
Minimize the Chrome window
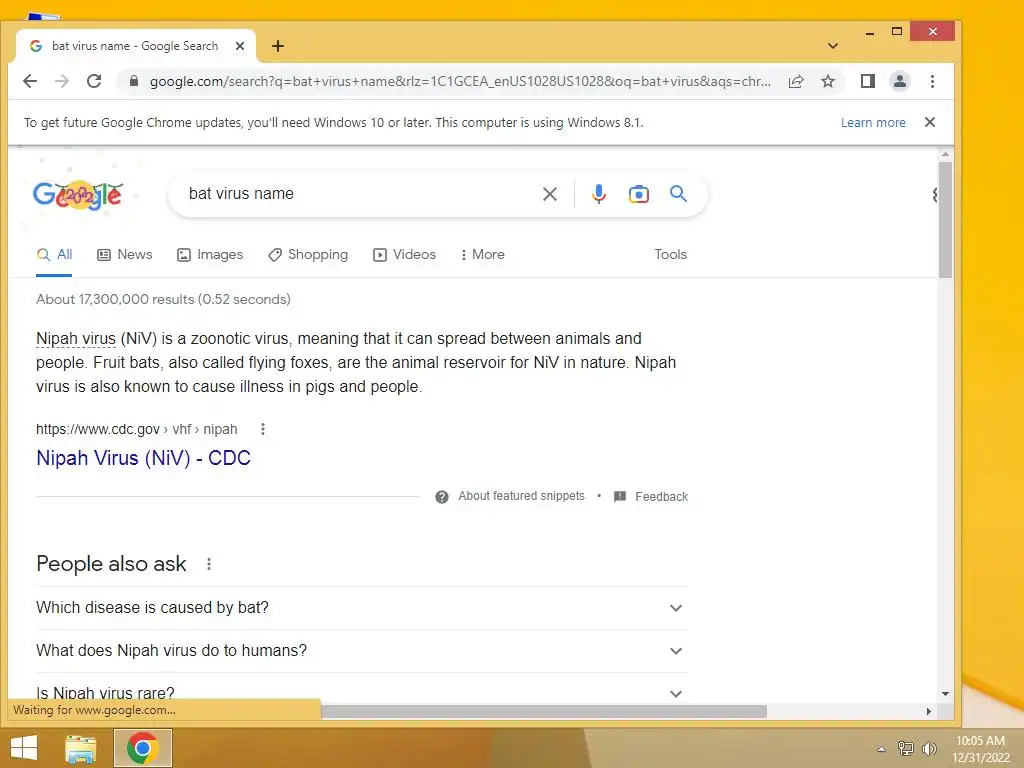[870, 32]
